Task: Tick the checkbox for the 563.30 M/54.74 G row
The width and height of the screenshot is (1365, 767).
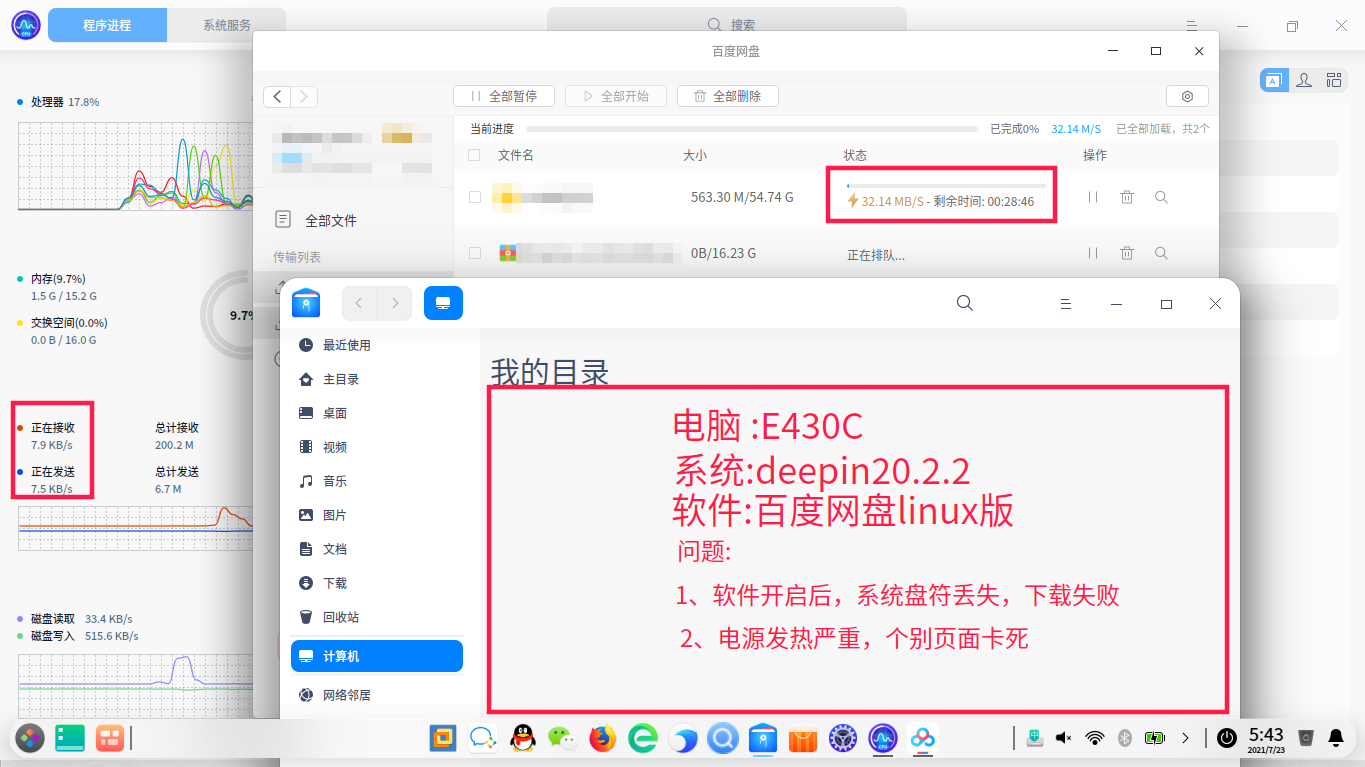Action: [x=475, y=197]
